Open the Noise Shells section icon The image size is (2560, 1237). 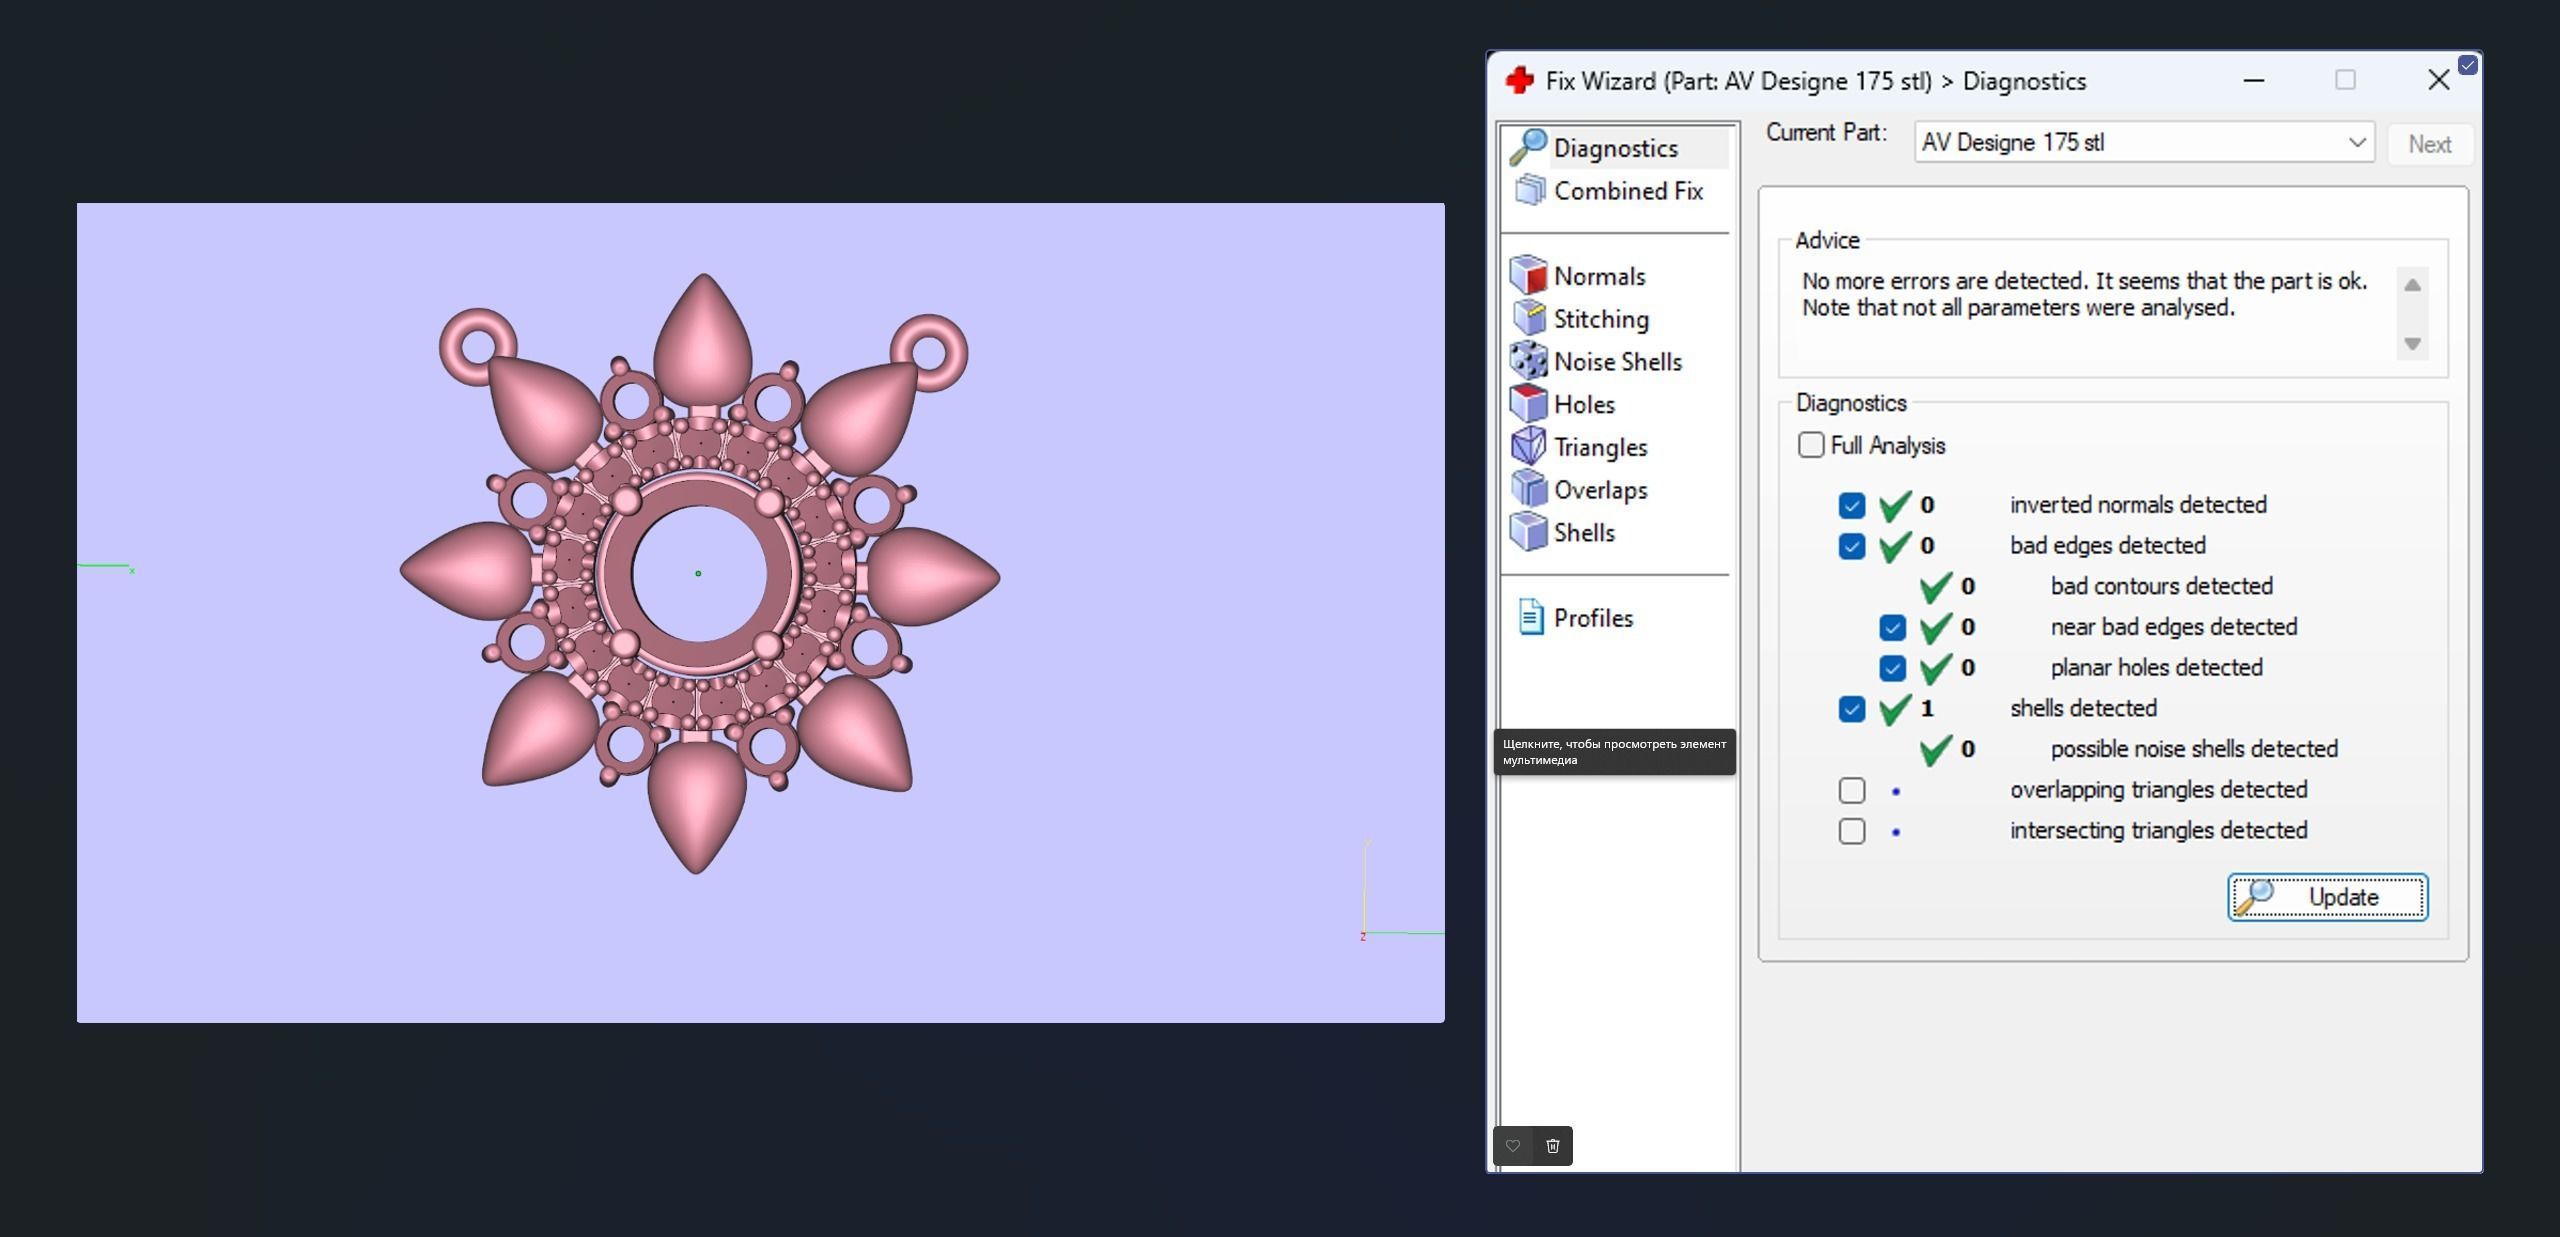tap(1528, 361)
